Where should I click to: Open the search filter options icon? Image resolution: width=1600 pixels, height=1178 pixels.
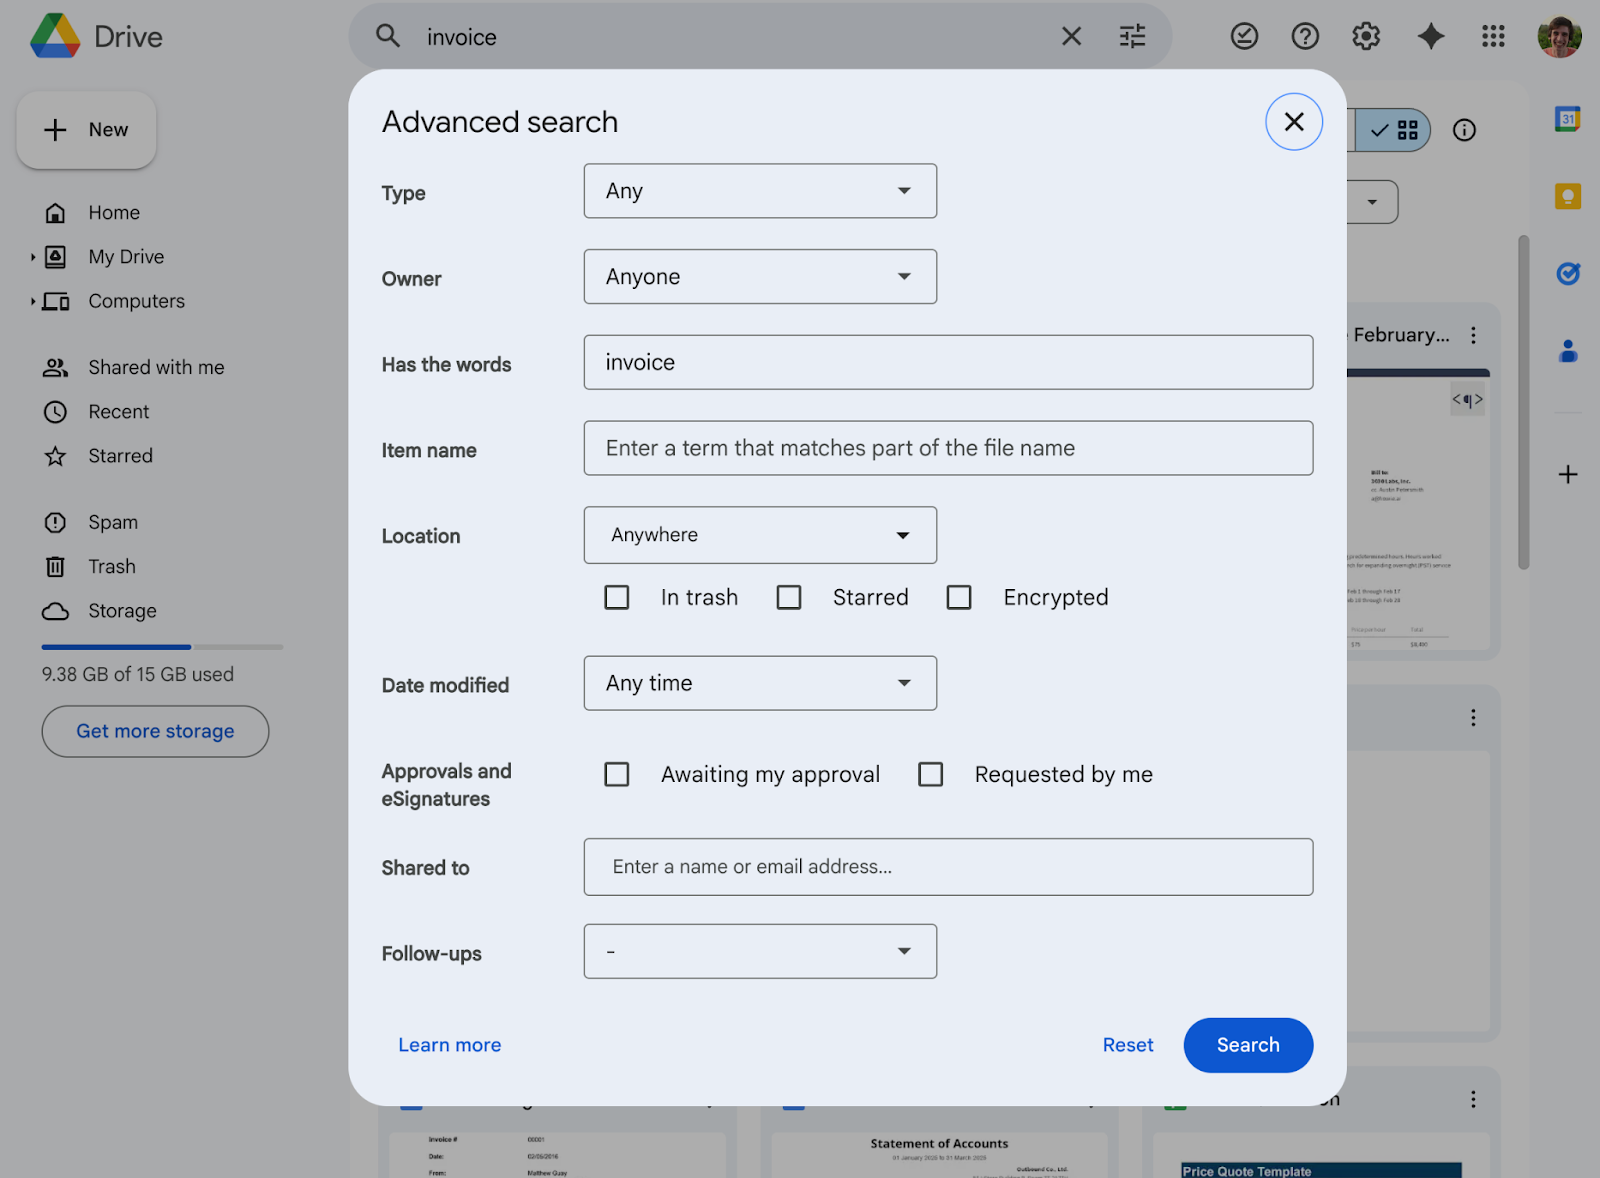pos(1131,36)
